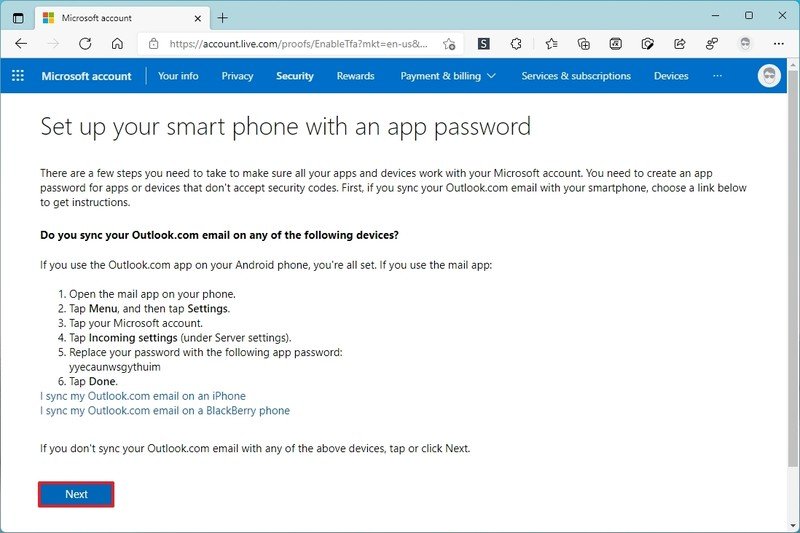Click the page heading Set up your smart phone
The width and height of the screenshot is (800, 533).
[x=286, y=127]
